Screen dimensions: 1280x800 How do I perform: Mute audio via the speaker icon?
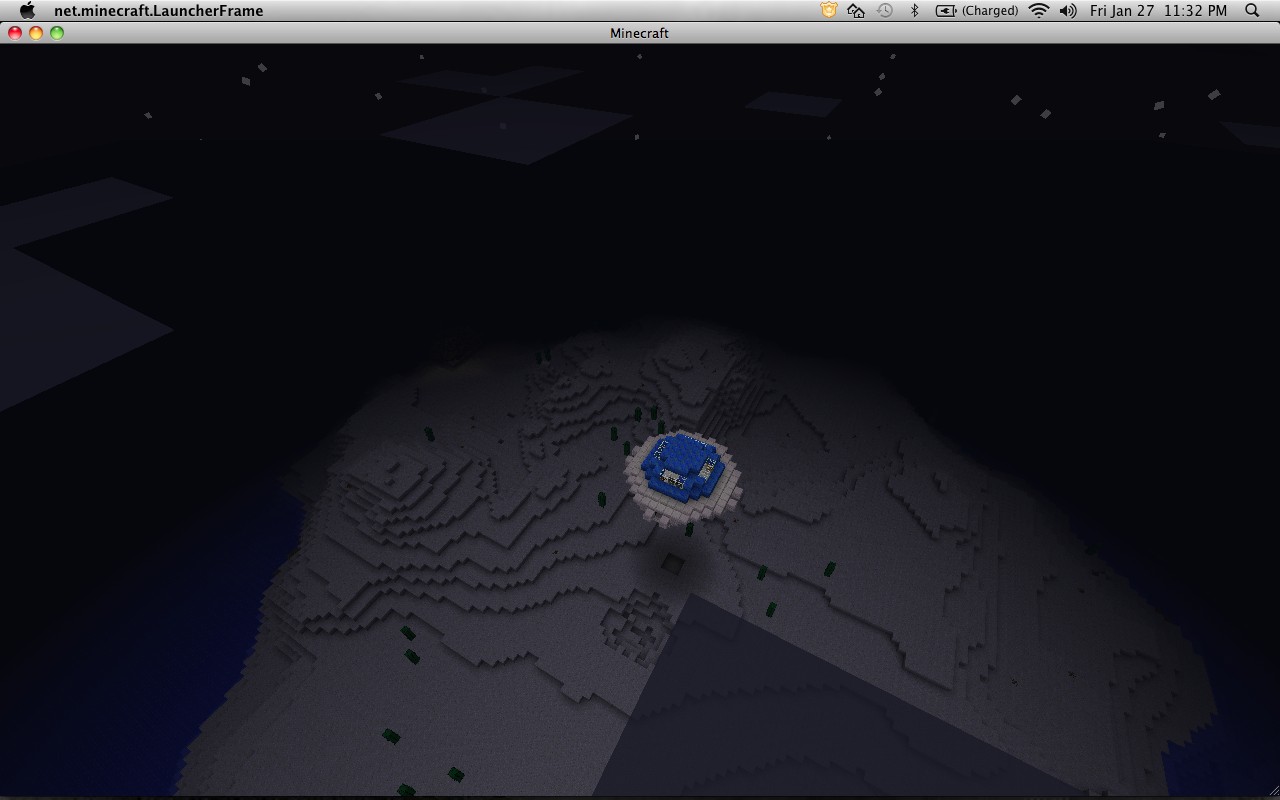[1066, 11]
